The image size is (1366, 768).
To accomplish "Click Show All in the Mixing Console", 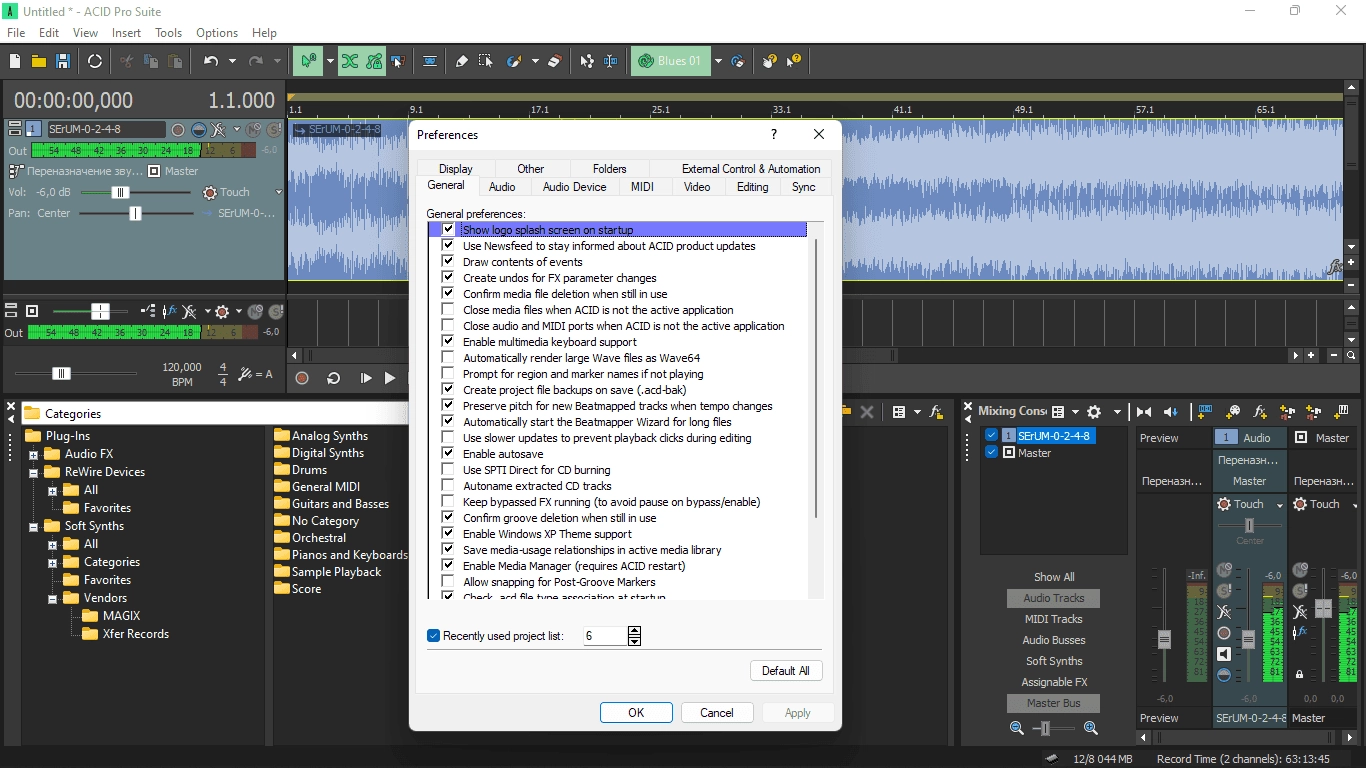I will [1054, 577].
